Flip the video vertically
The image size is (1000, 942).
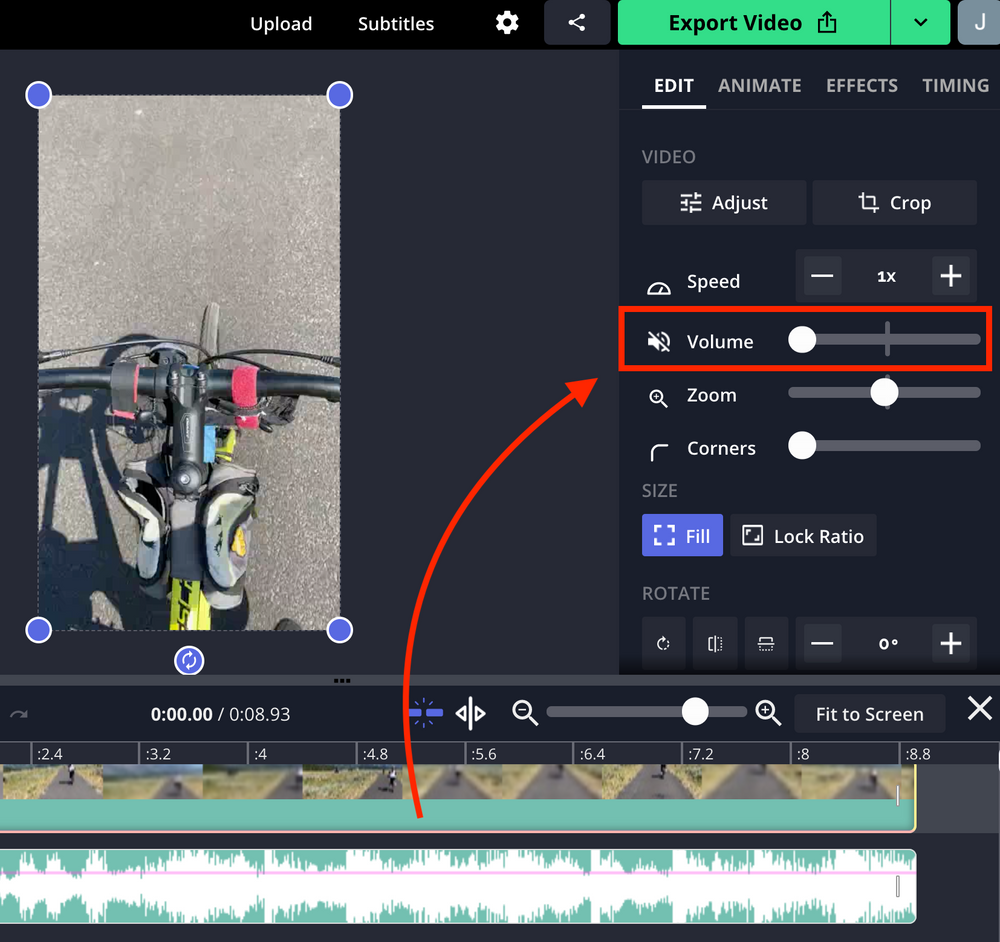coord(766,643)
